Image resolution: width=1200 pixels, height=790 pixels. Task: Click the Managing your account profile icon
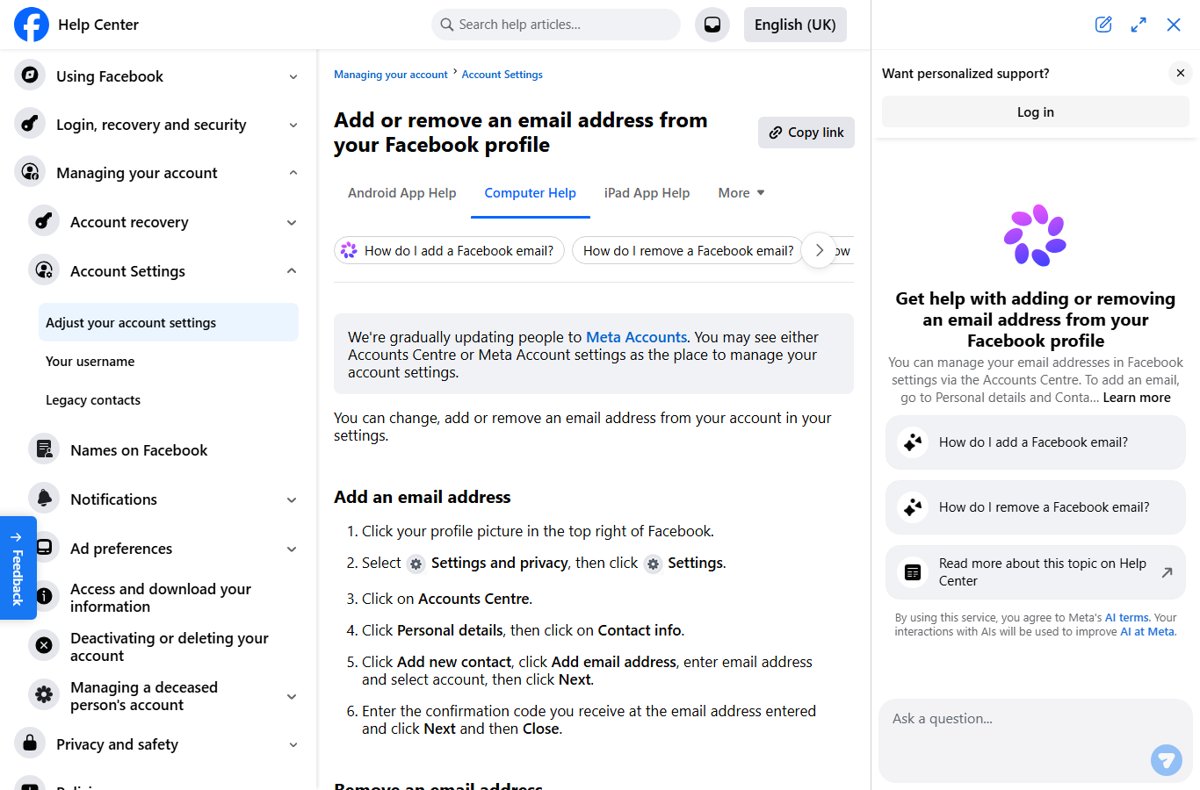pyautogui.click(x=30, y=173)
